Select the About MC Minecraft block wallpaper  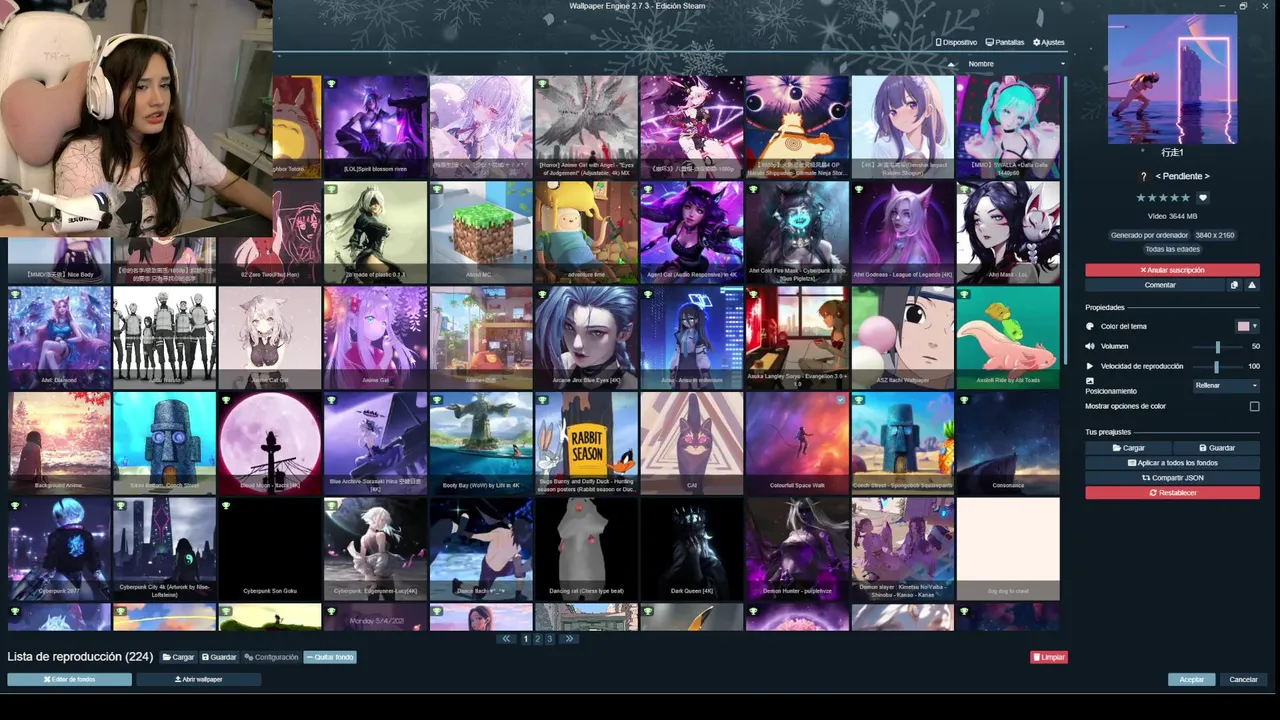481,232
